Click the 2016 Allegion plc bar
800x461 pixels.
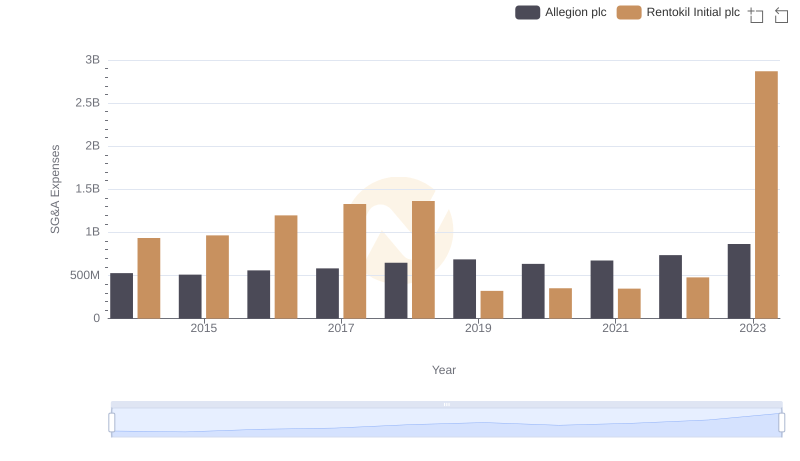(259, 294)
